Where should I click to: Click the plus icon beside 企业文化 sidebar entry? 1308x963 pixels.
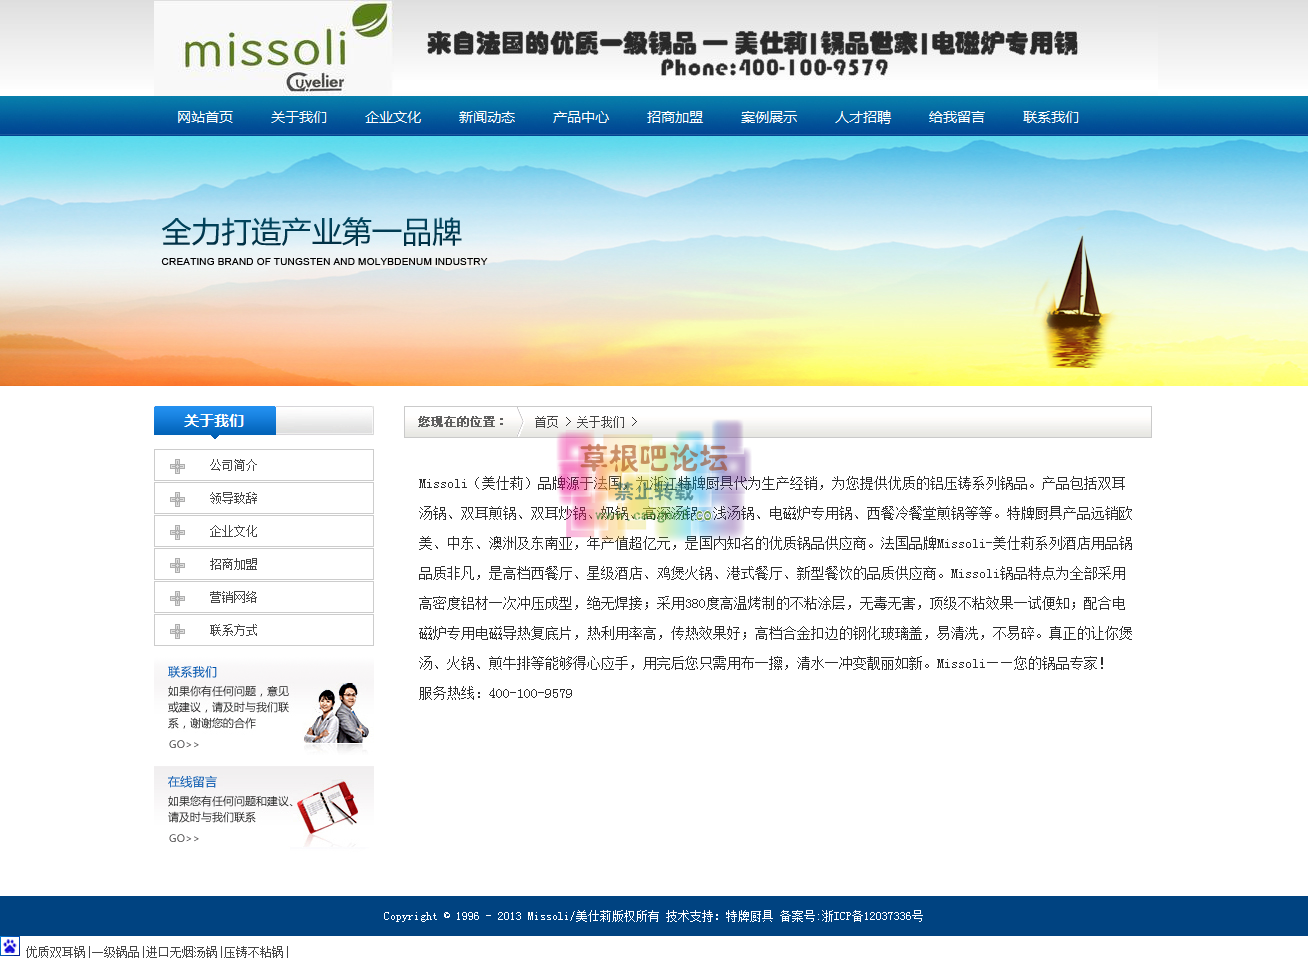[x=180, y=530]
